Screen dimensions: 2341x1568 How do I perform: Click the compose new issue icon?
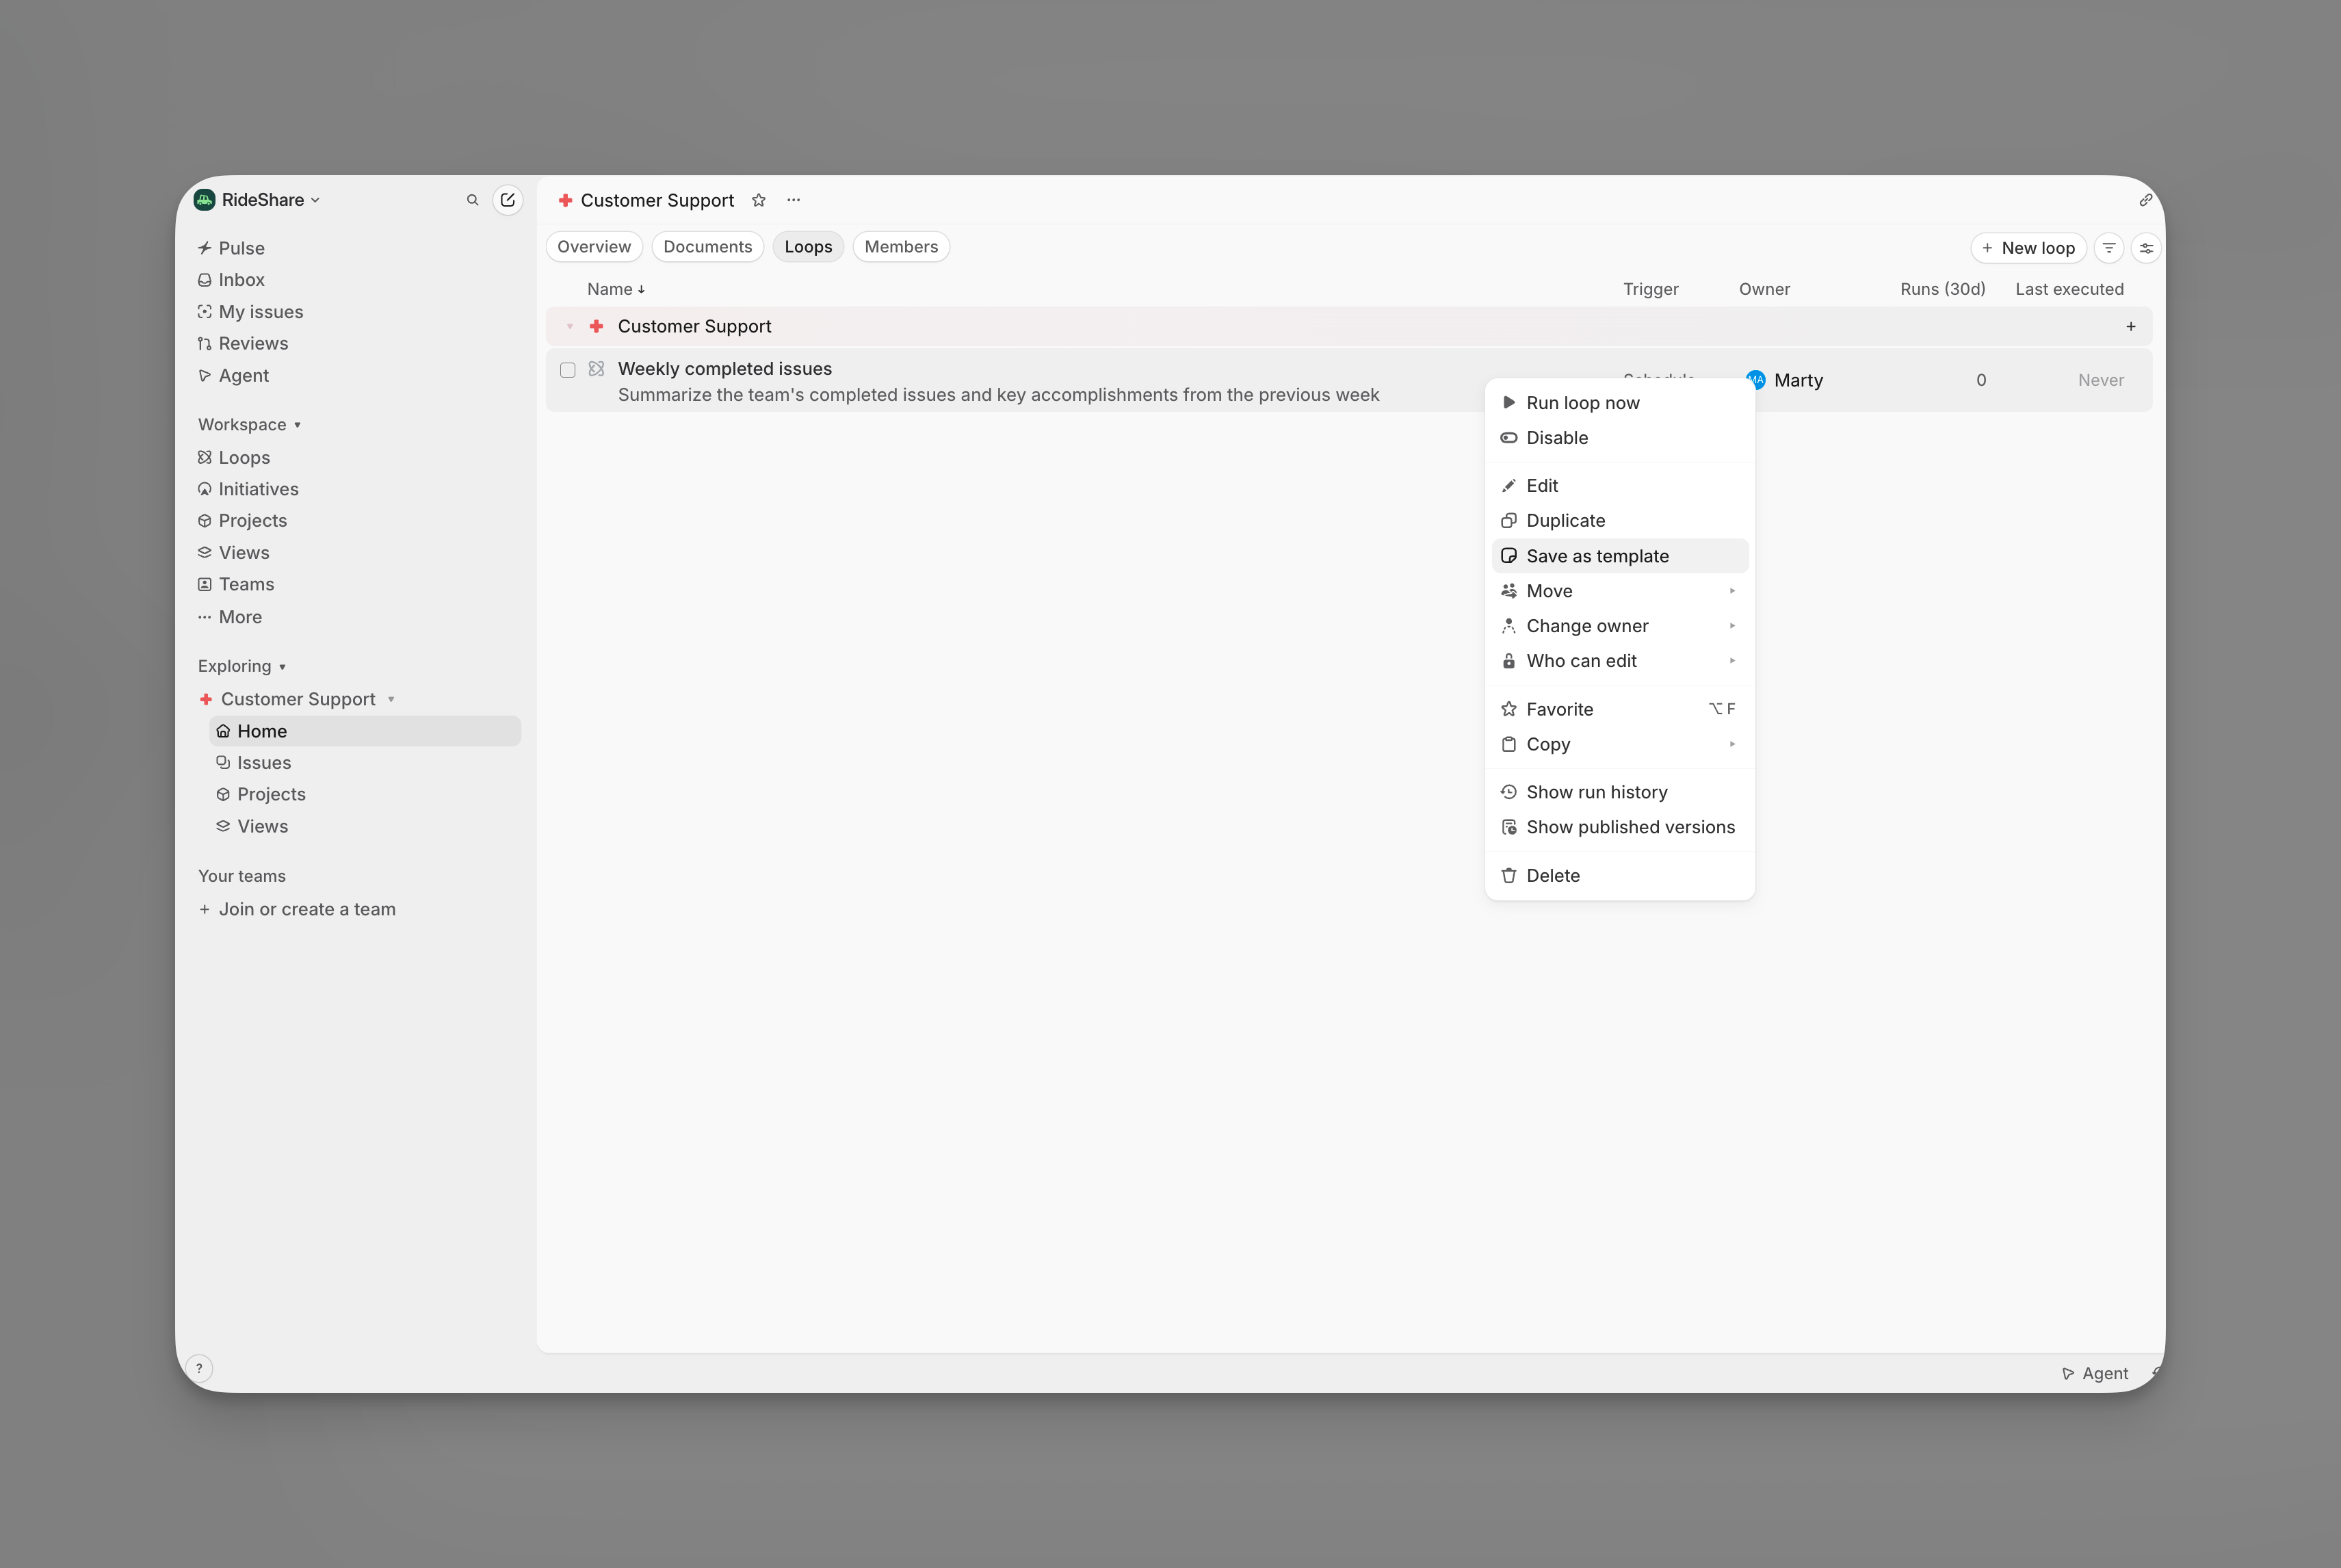[508, 200]
